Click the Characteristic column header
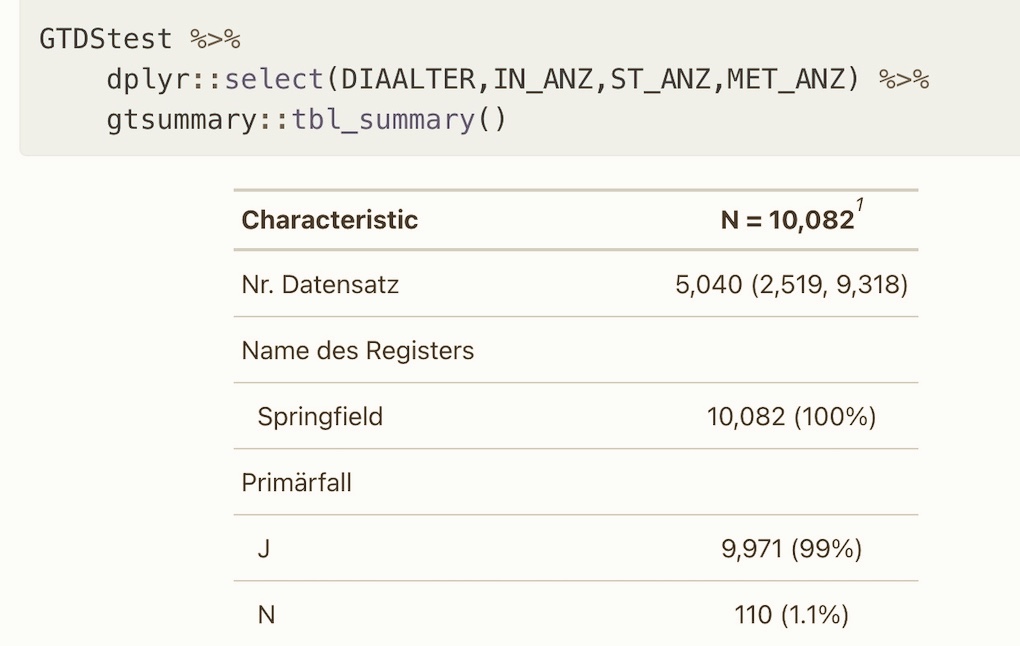This screenshot has height=646, width=1020. 330,220
